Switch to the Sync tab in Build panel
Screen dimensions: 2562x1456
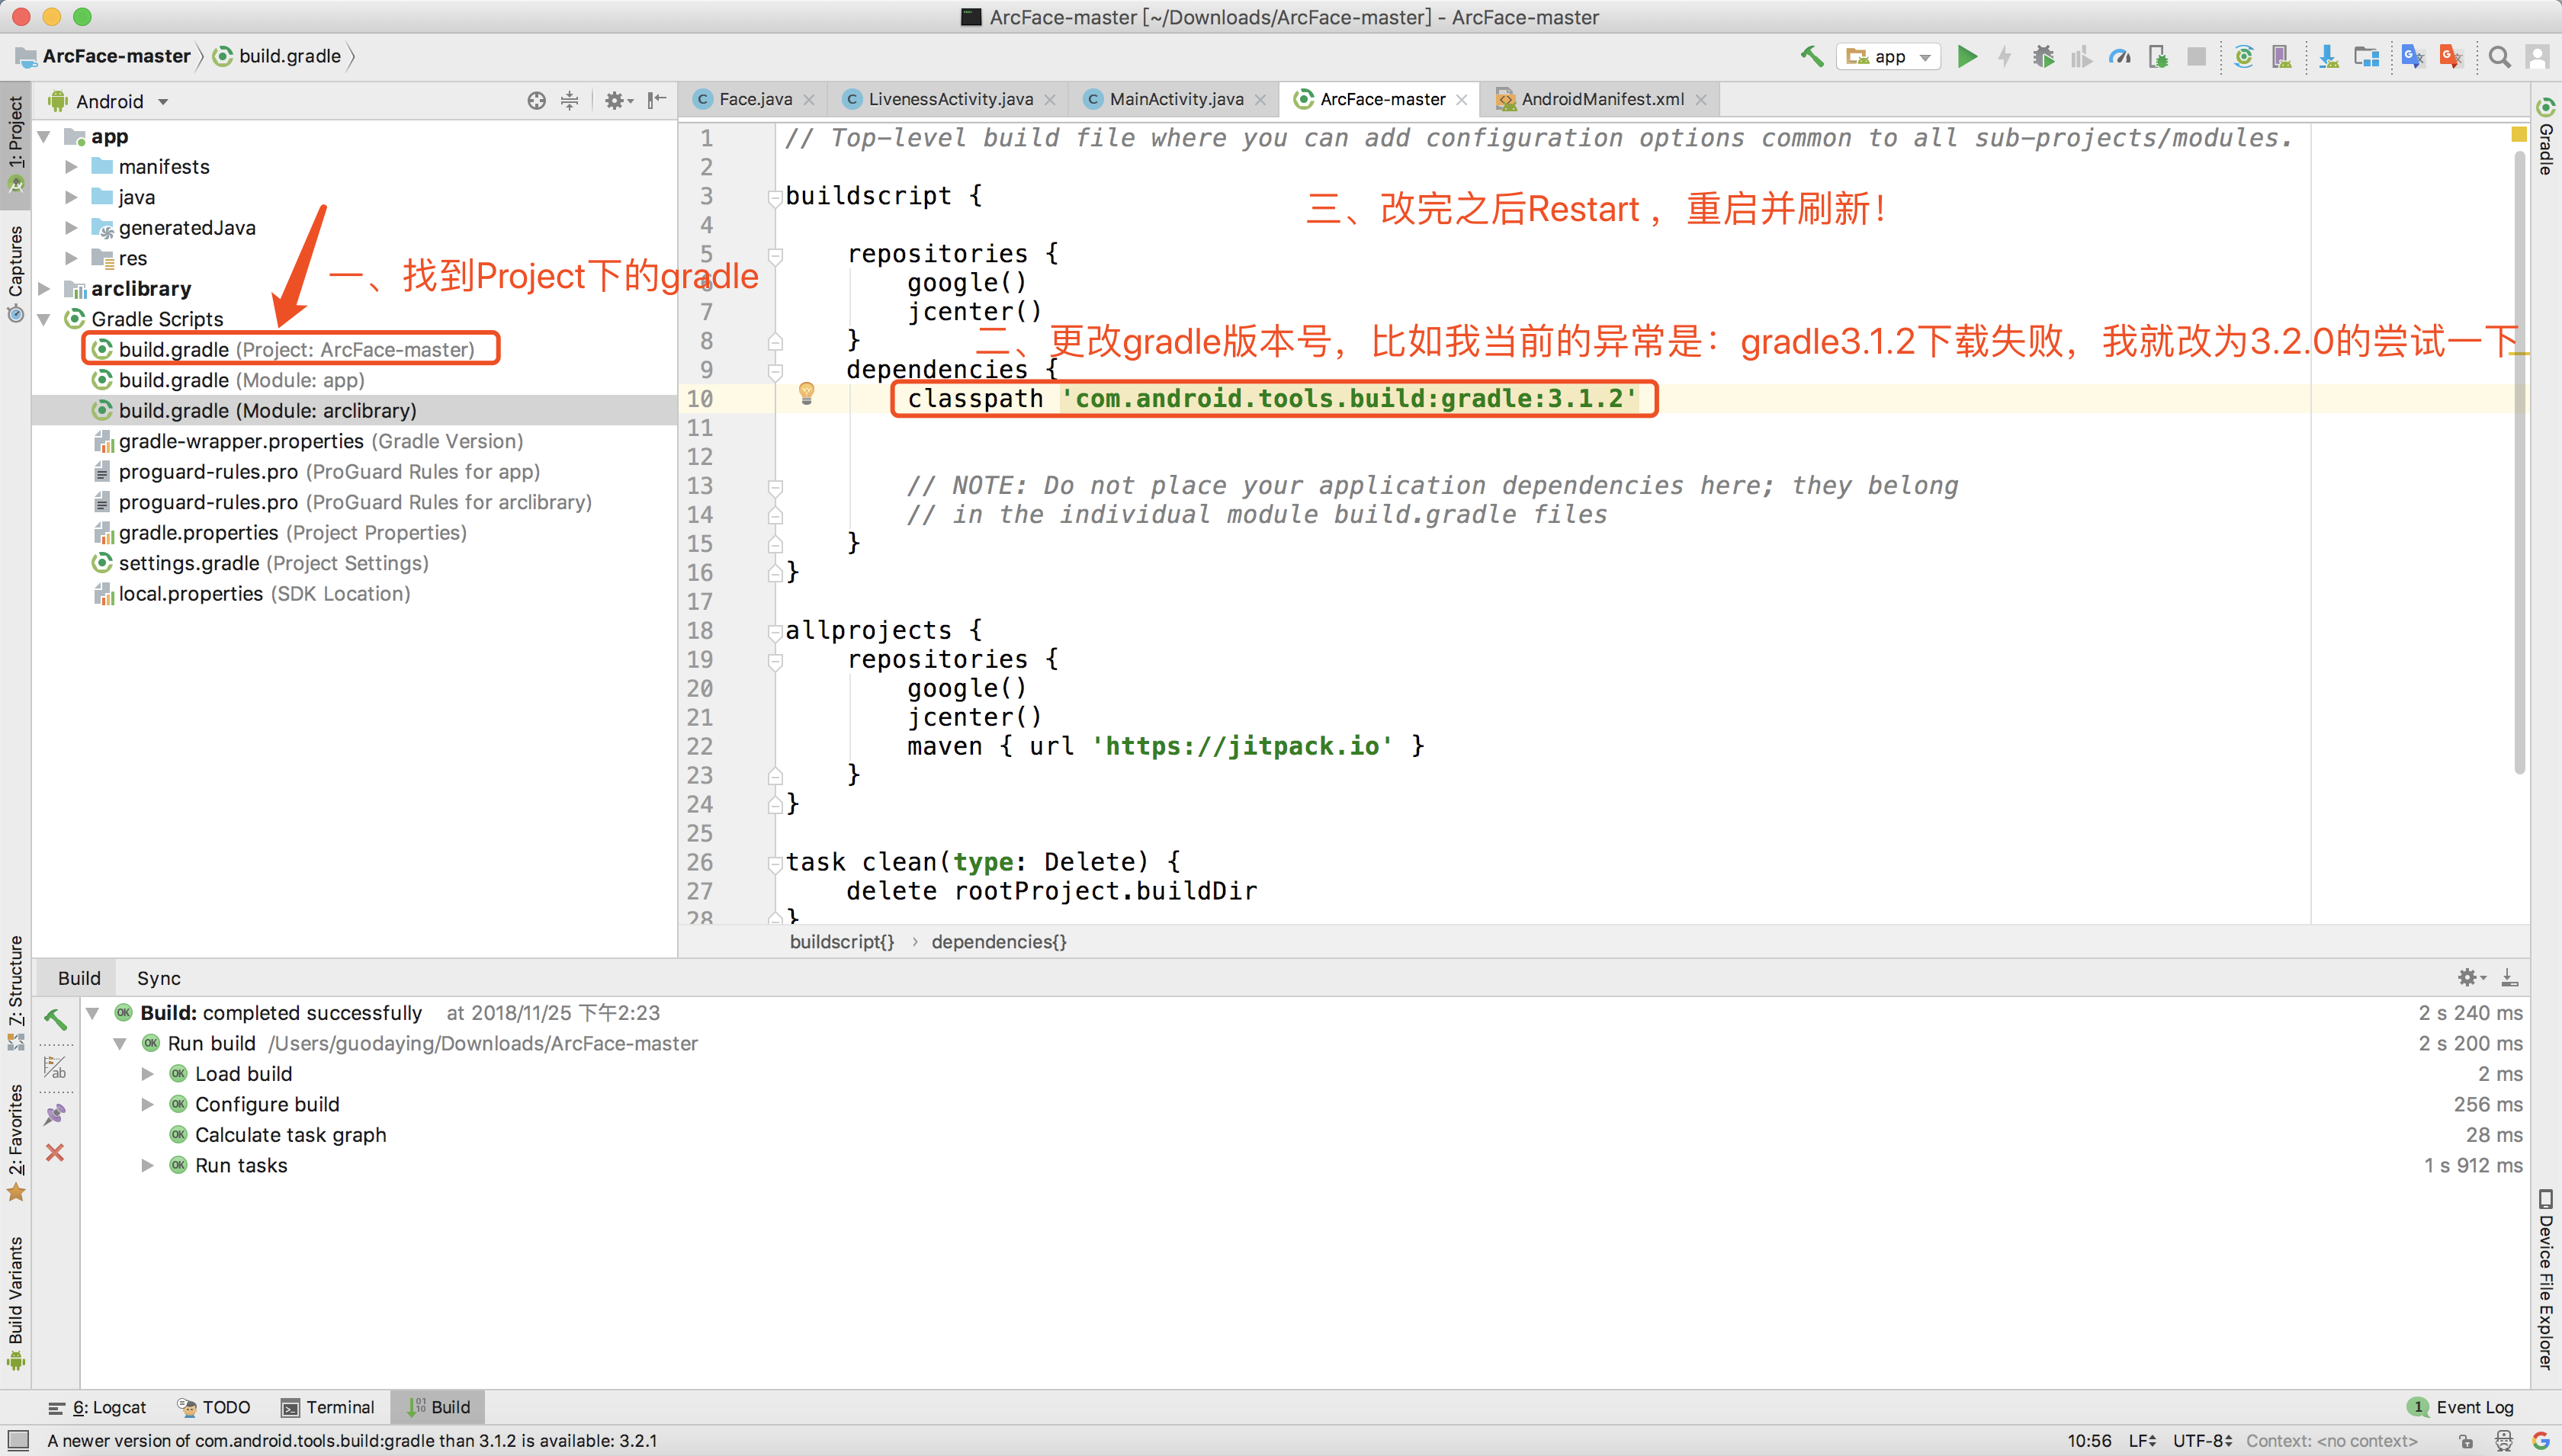click(158, 978)
